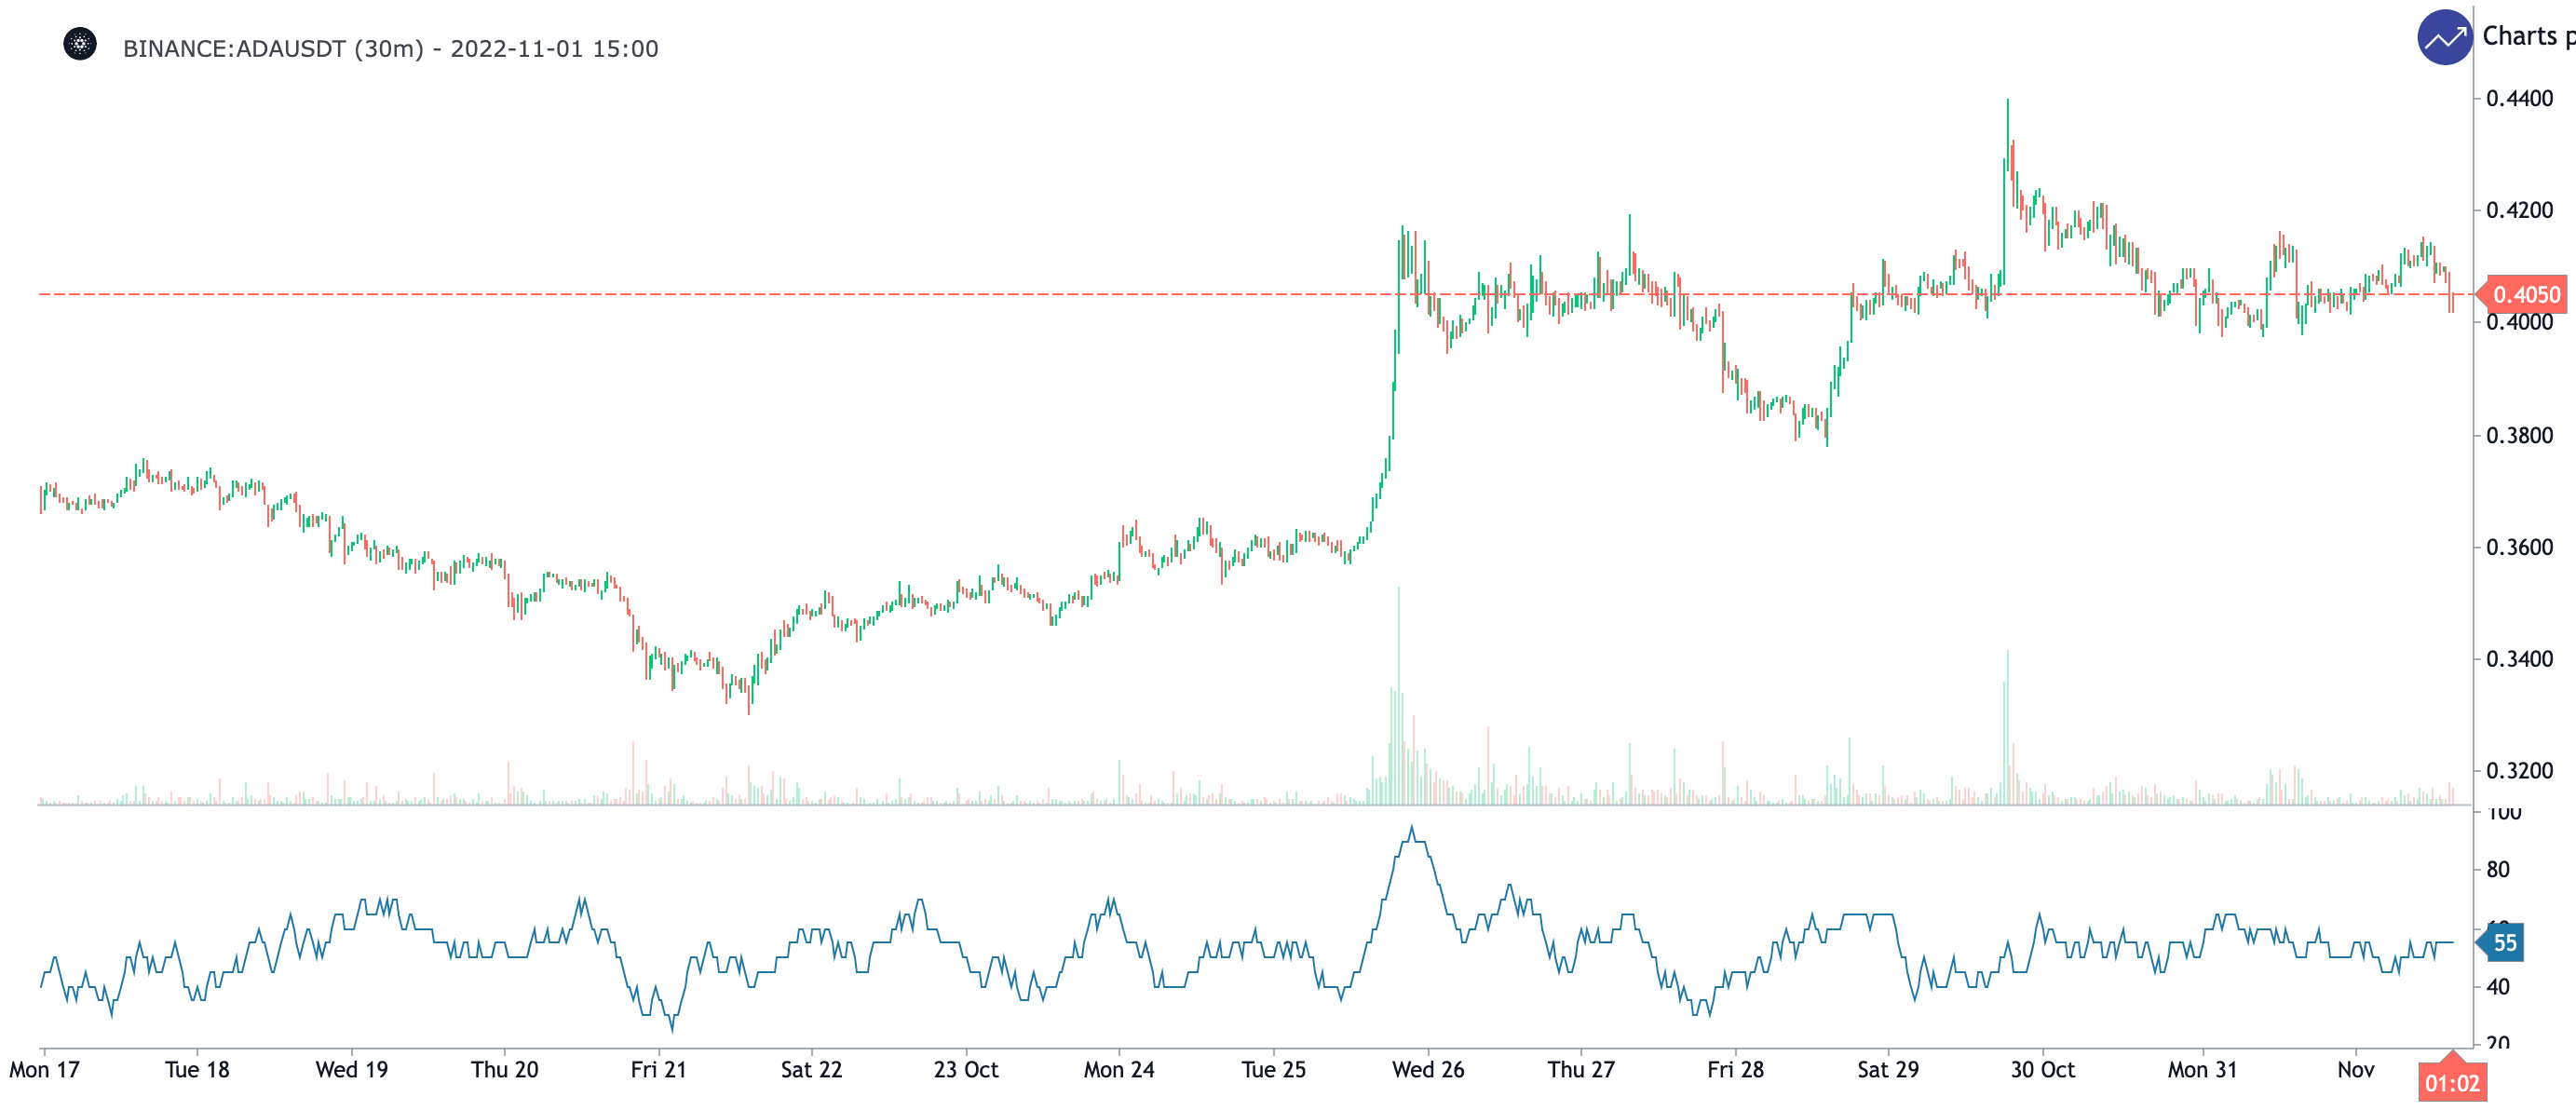Screen dimensions: 2576x1110
Task: Click the red 0.4050 current price tag
Action: tap(2525, 295)
